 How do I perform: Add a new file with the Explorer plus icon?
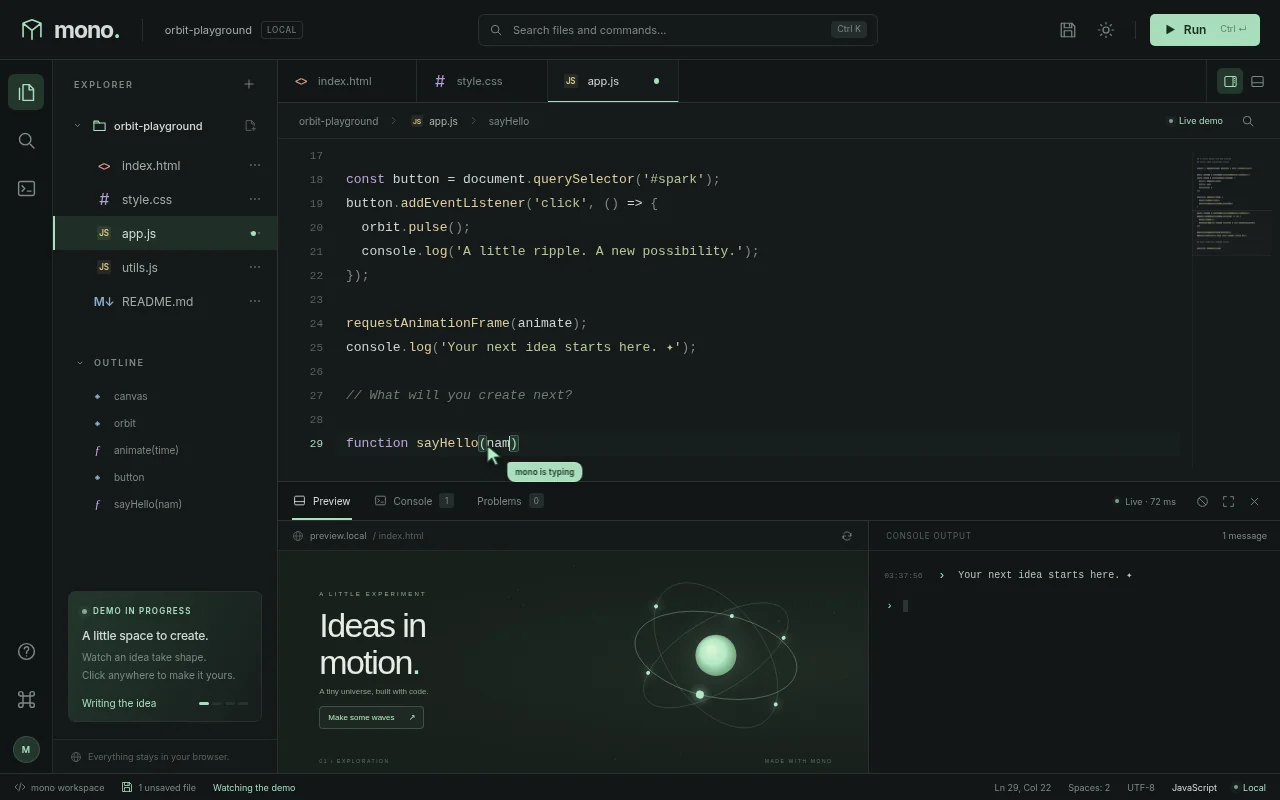(249, 85)
